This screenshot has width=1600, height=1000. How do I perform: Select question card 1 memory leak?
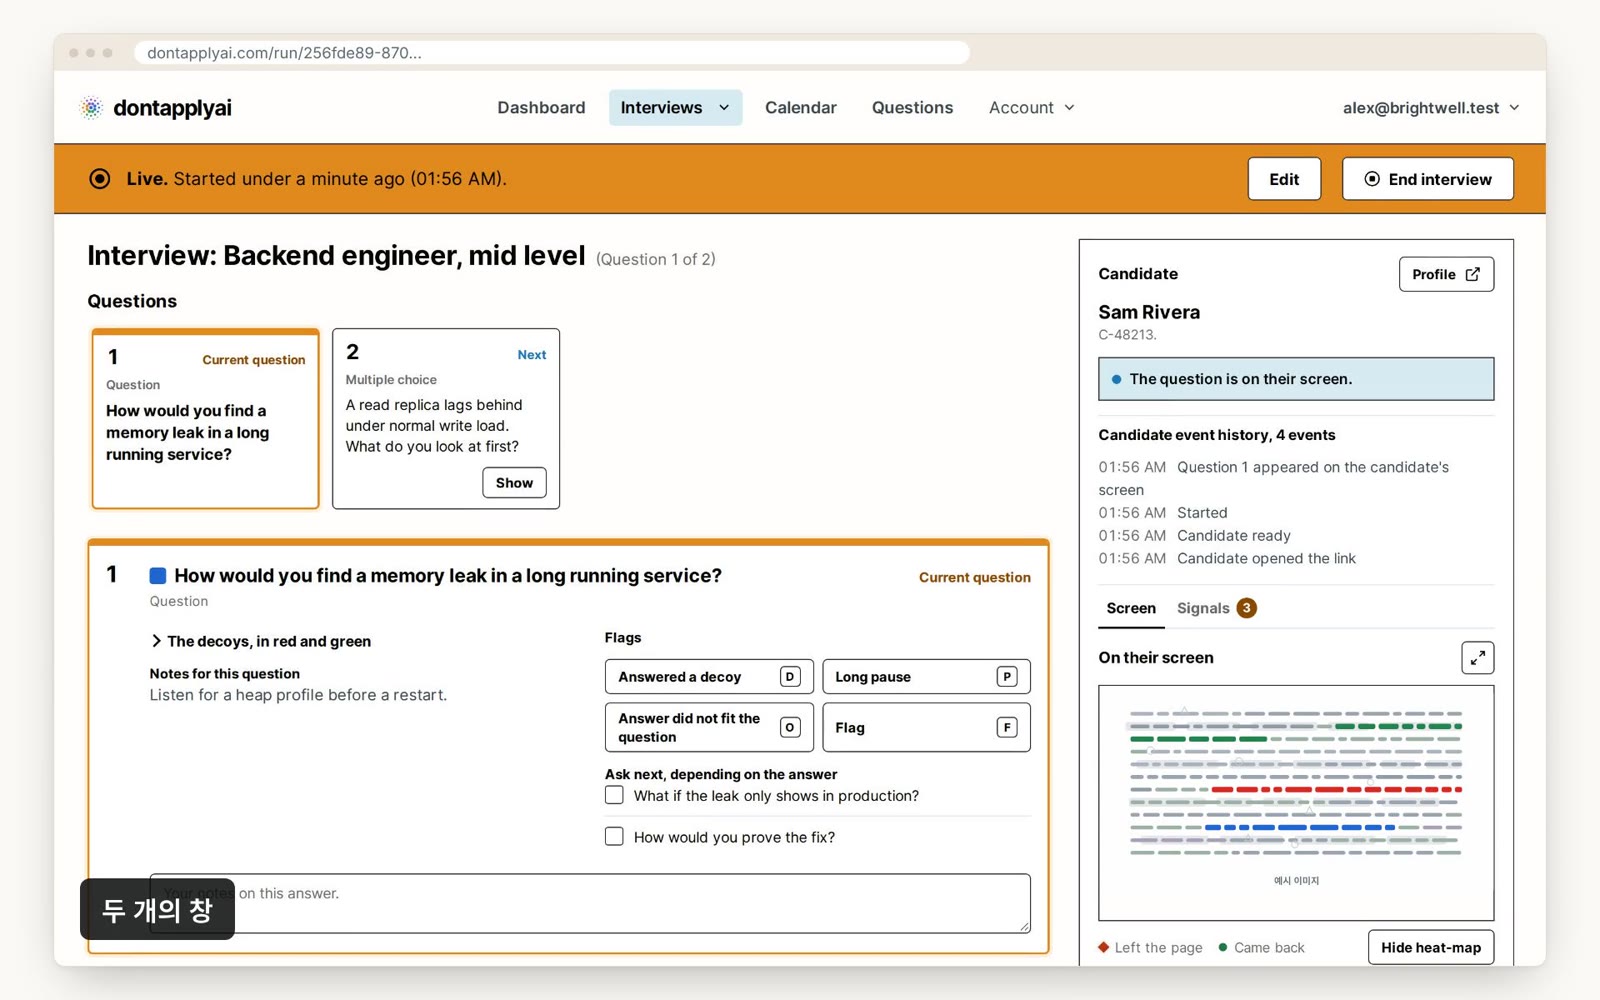(x=205, y=418)
